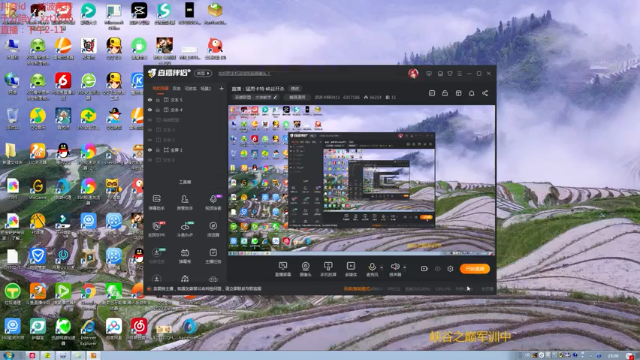Click the pill button next to category
Viewport: 640px width, 360px height.
tap(297, 98)
